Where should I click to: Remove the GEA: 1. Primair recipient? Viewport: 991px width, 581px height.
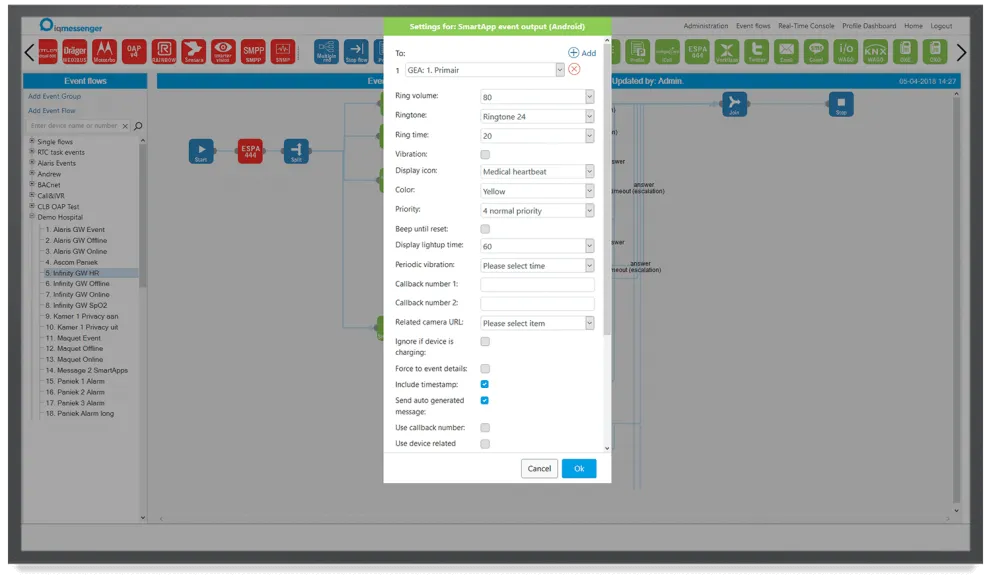[x=574, y=70]
